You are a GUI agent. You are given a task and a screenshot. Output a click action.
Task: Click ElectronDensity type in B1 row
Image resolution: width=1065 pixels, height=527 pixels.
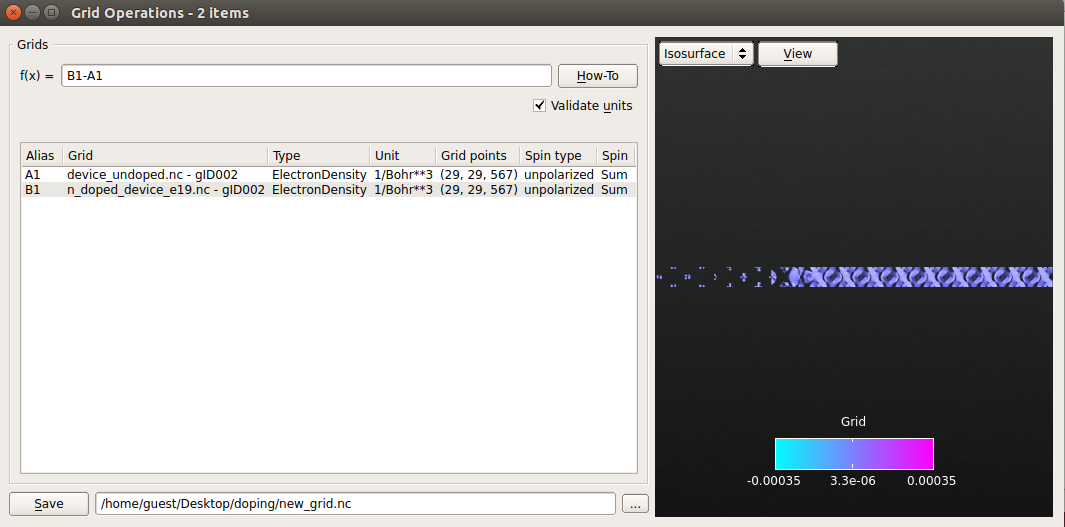(x=319, y=189)
